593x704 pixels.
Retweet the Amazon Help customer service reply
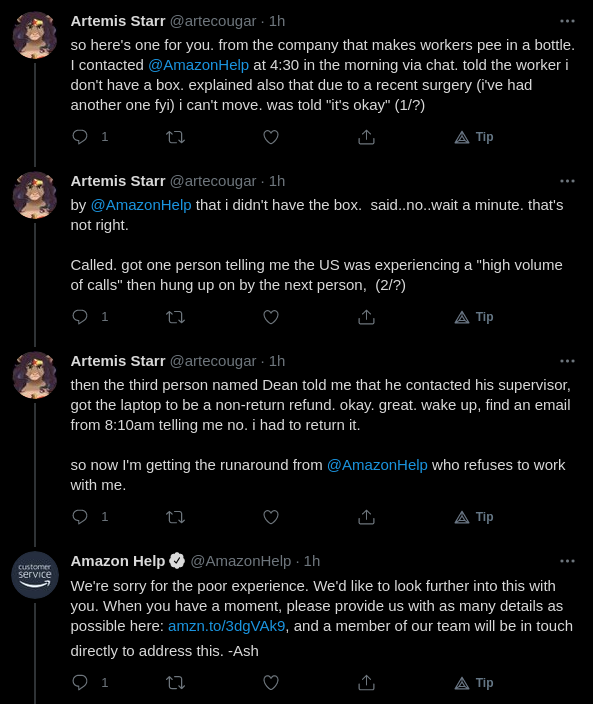tap(176, 683)
